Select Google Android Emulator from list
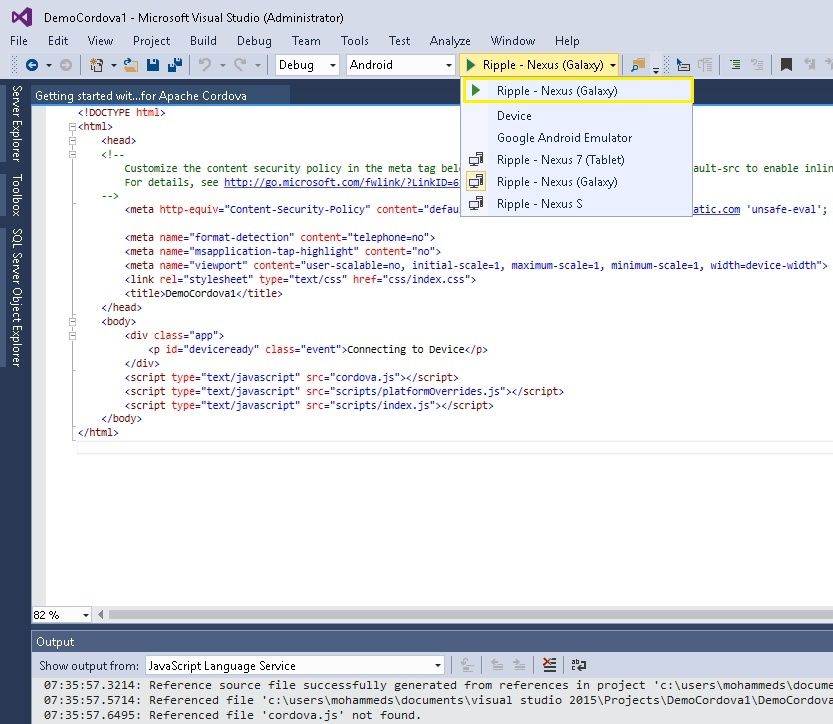Viewport: 833px width, 724px height. (x=564, y=138)
